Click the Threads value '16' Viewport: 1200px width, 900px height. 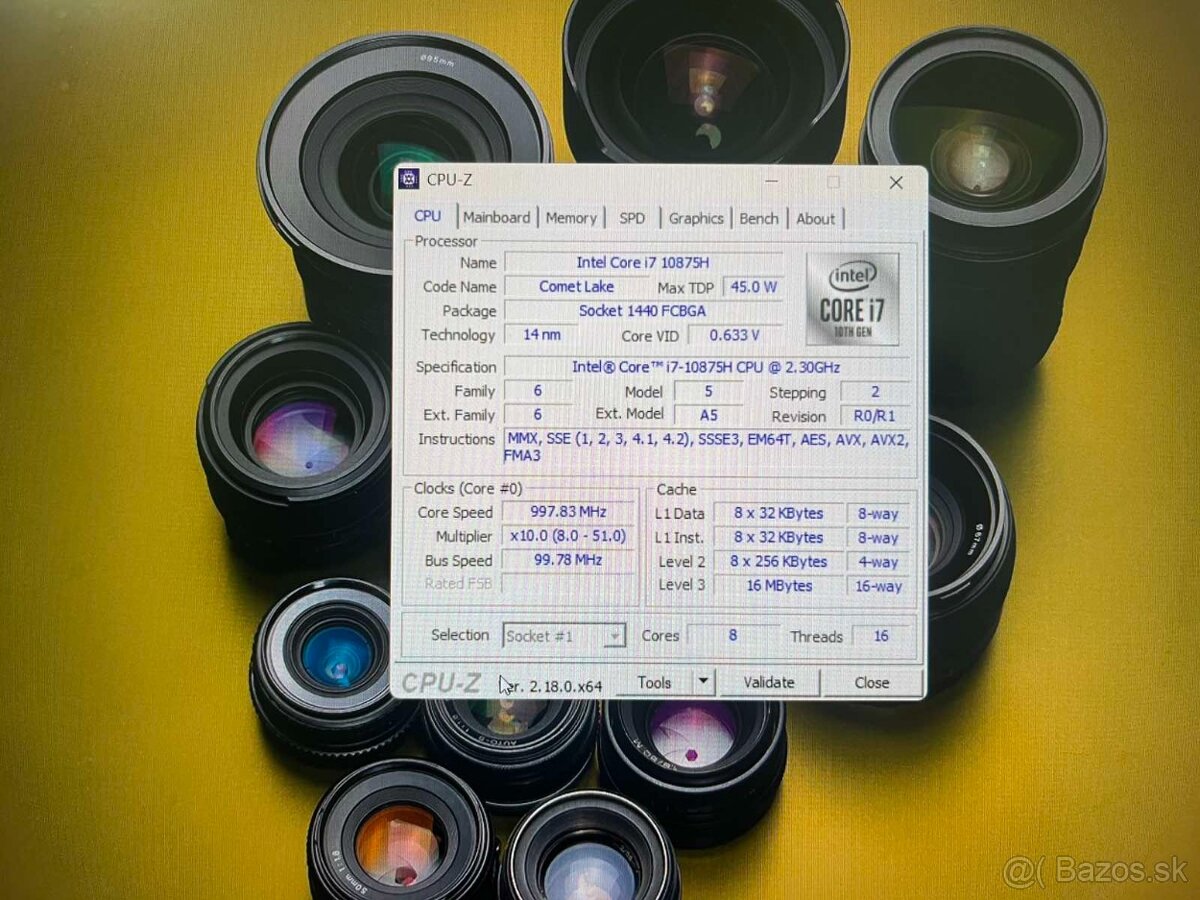(880, 636)
